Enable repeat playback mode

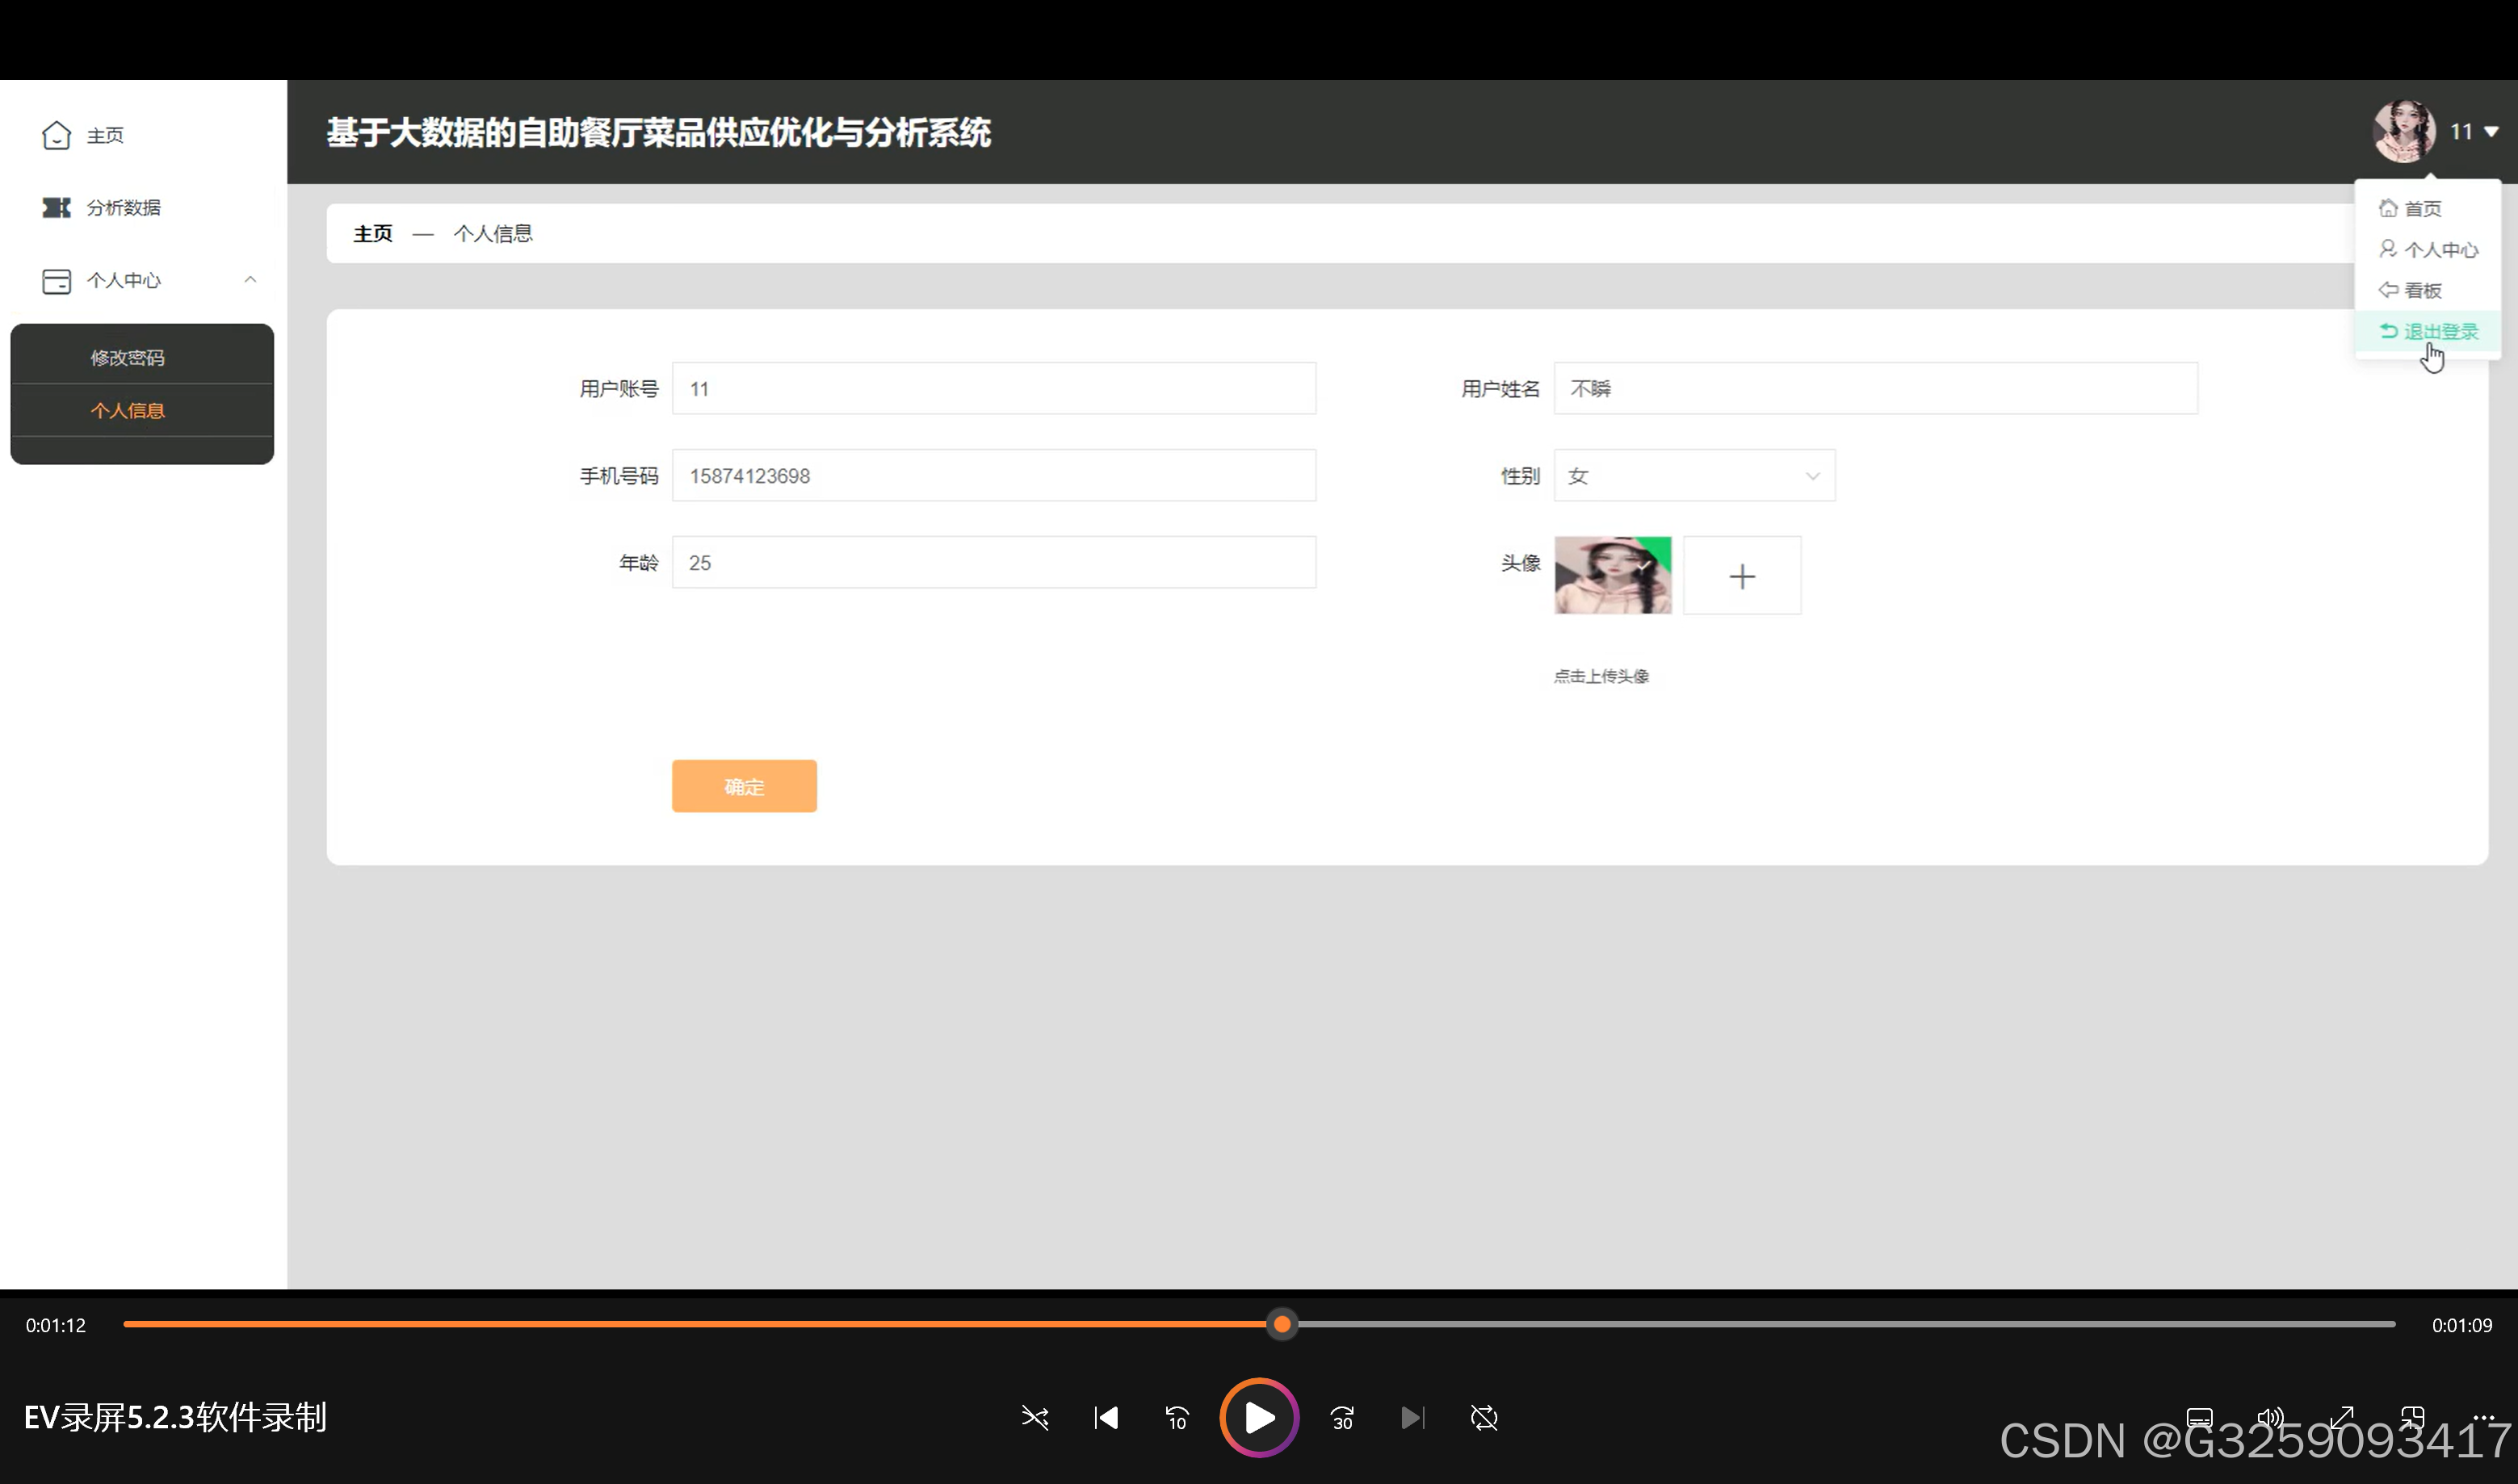pos(1484,1418)
